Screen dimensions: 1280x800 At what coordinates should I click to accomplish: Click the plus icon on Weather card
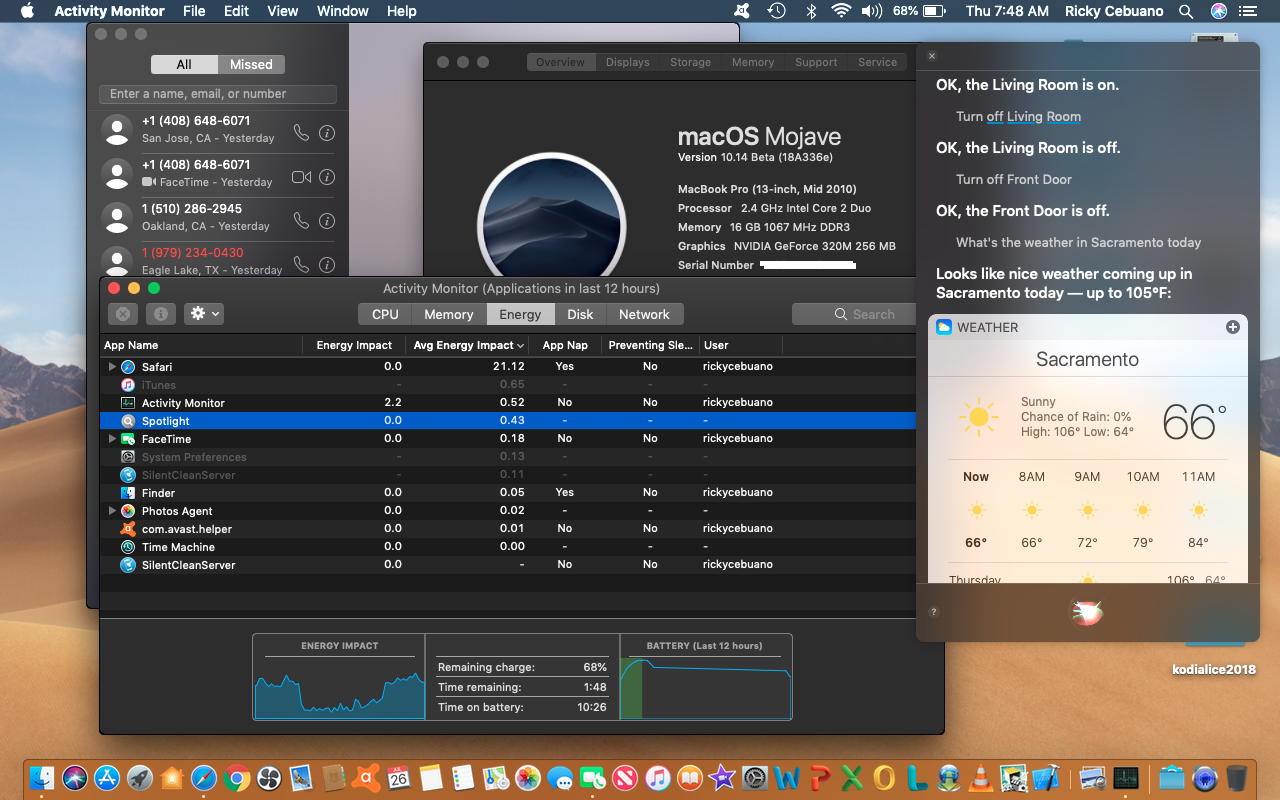click(x=1232, y=327)
